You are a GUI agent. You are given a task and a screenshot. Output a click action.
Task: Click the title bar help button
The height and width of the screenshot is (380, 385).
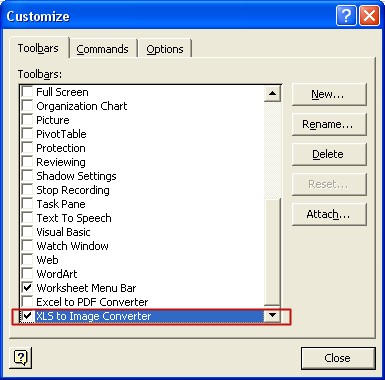click(346, 16)
